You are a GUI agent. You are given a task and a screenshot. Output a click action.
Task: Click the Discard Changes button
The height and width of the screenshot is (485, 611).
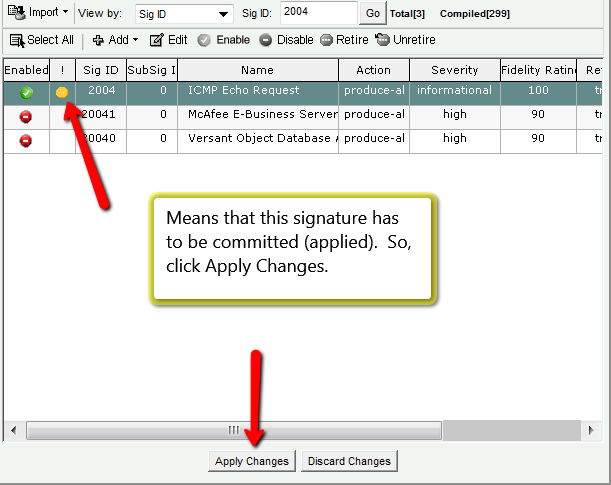tap(349, 461)
